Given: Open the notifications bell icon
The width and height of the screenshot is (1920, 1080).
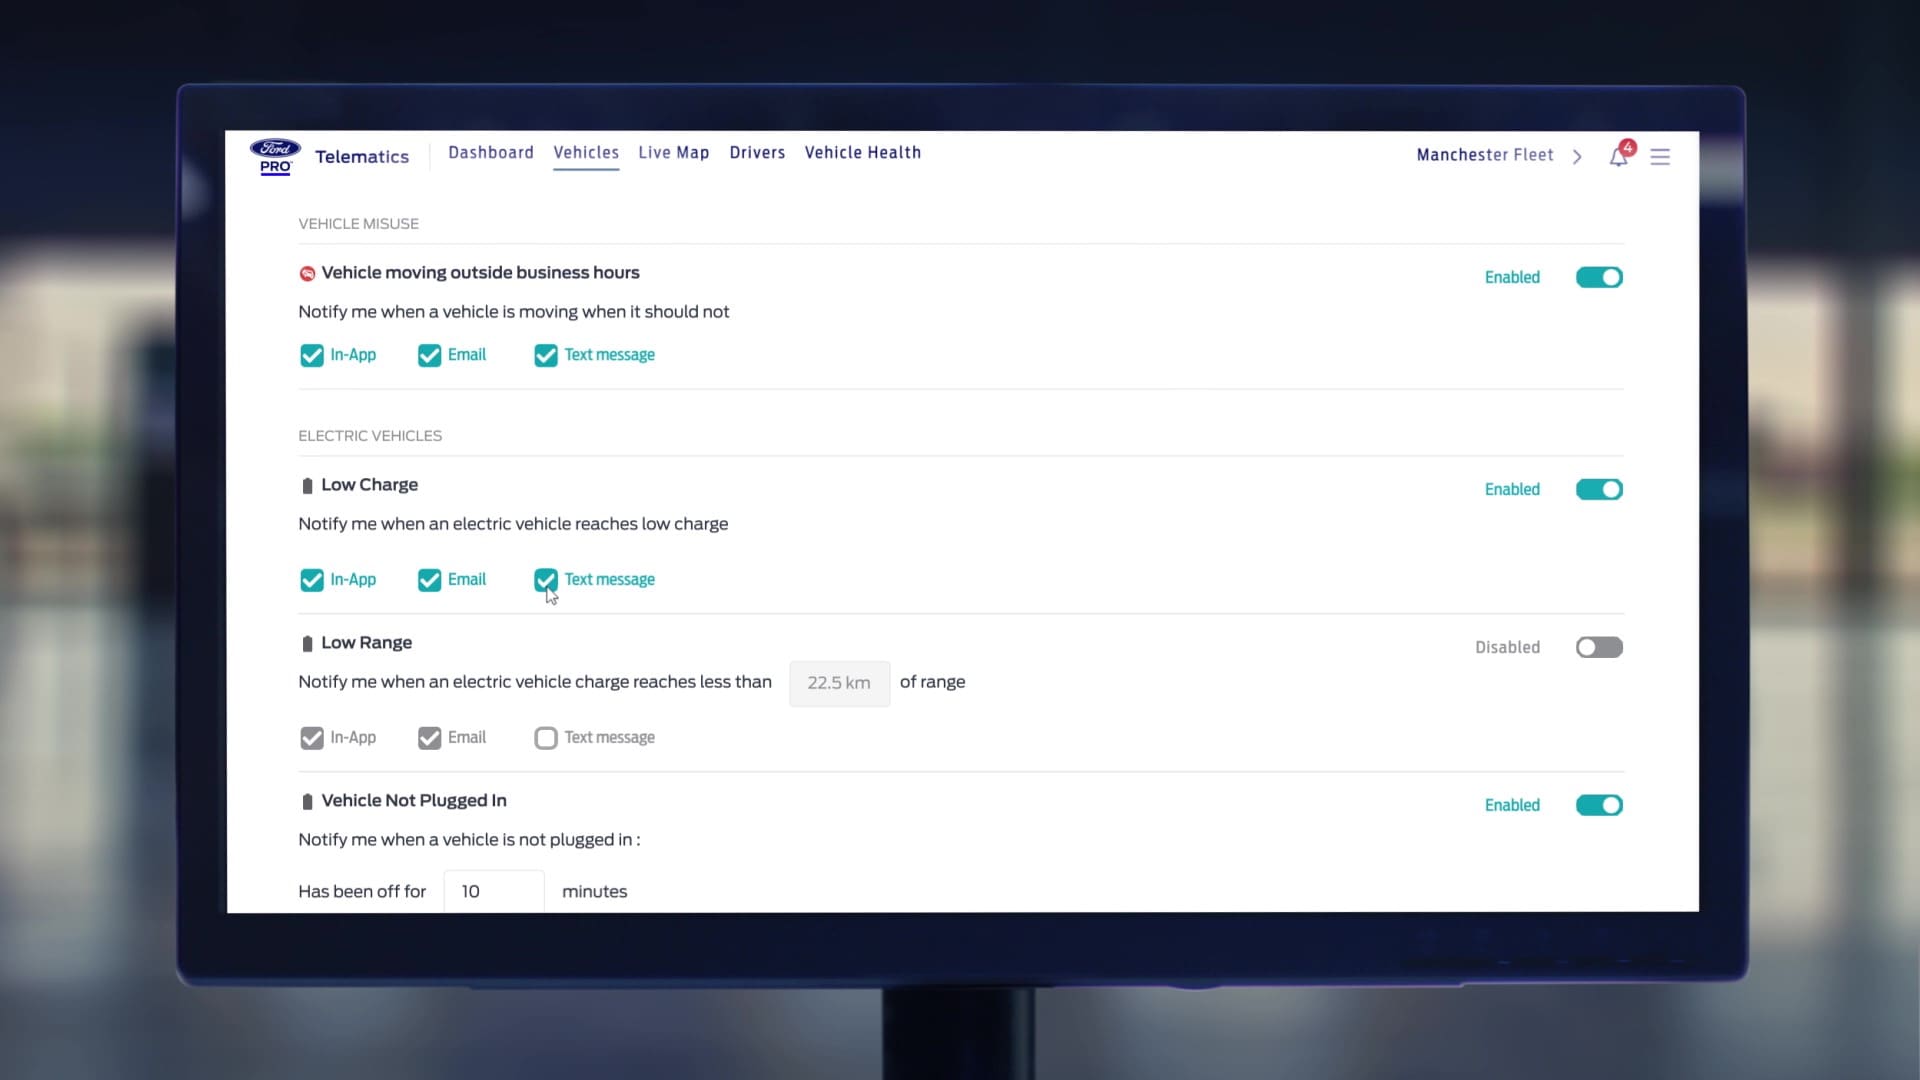Looking at the screenshot, I should tap(1618, 157).
